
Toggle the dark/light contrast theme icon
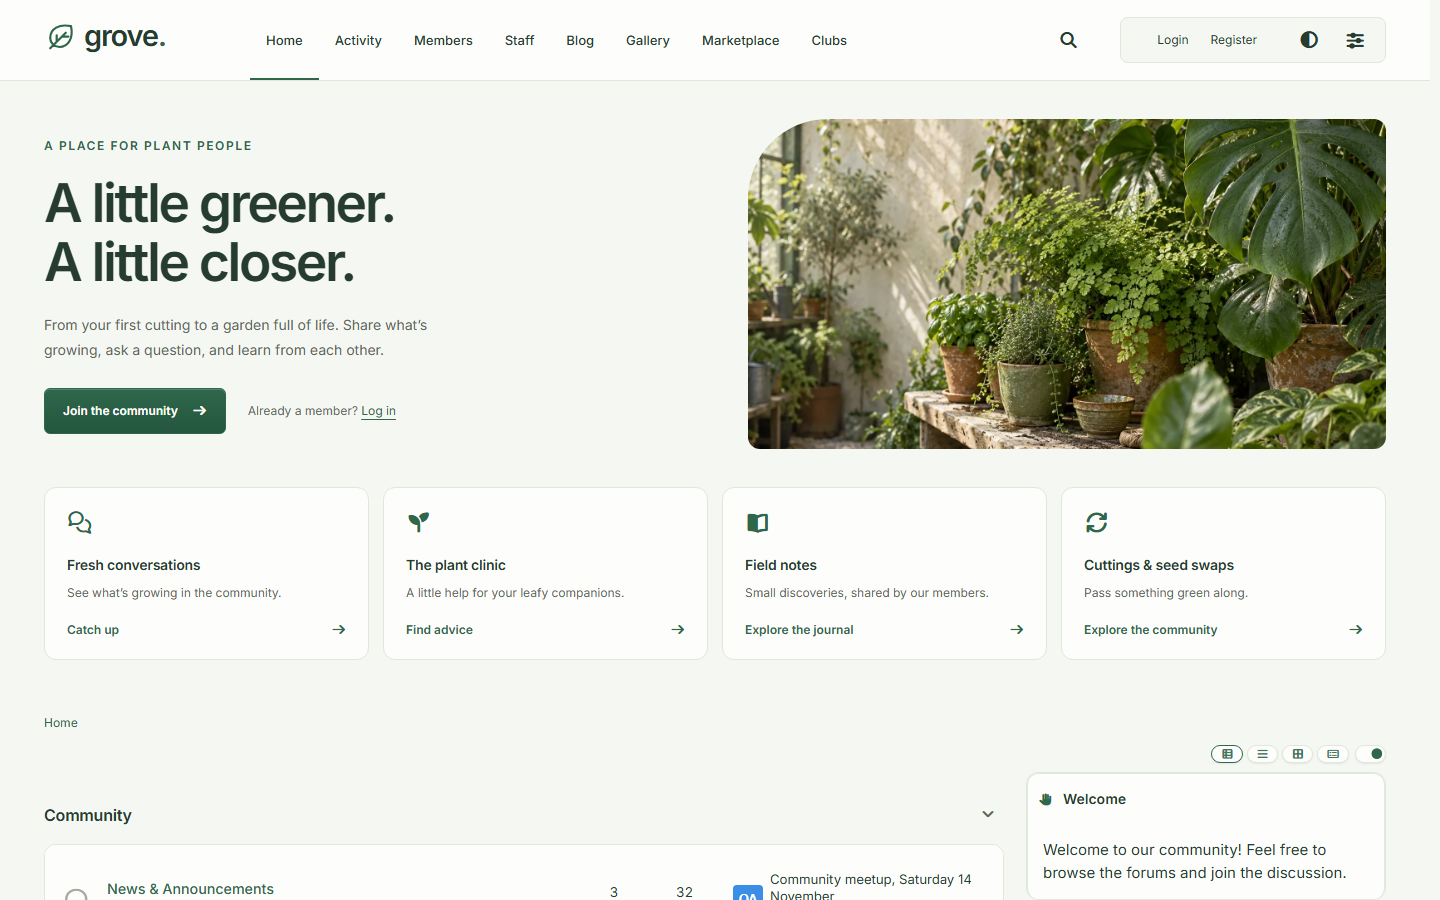point(1309,40)
